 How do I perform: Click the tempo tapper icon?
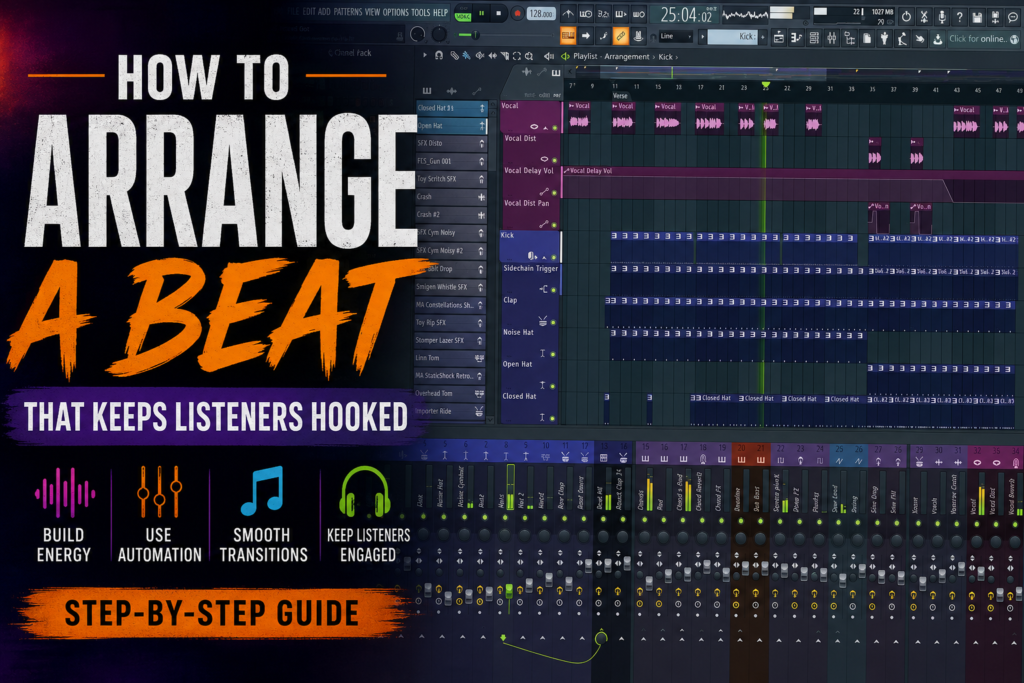[902, 39]
